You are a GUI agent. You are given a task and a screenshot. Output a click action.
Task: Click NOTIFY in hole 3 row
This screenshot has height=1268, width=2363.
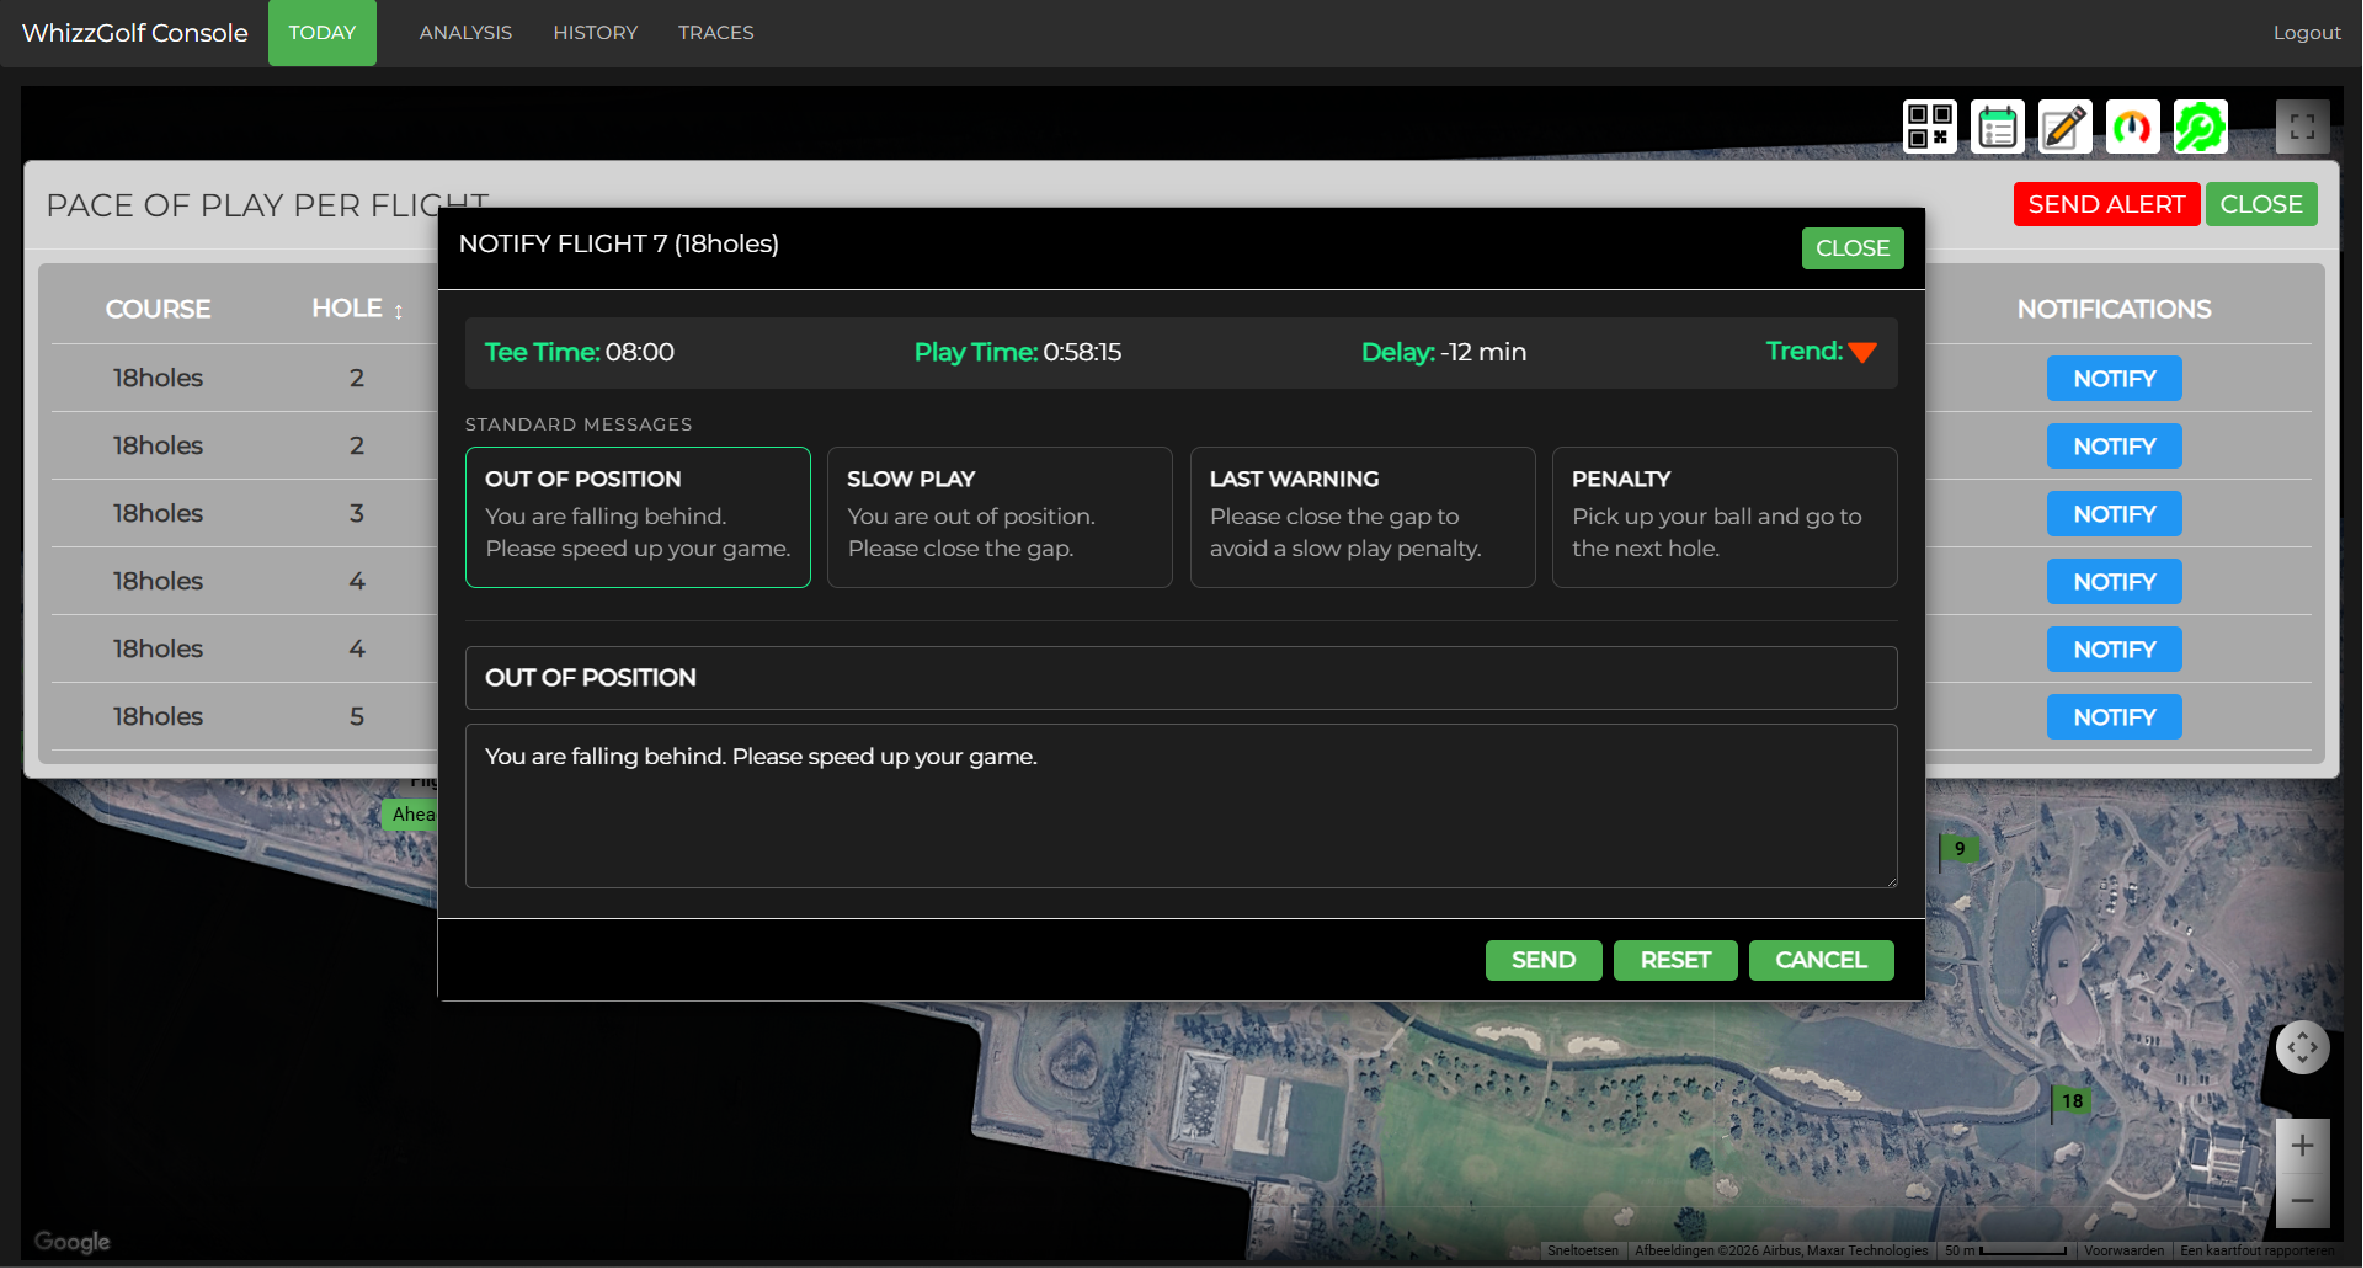pos(2114,514)
